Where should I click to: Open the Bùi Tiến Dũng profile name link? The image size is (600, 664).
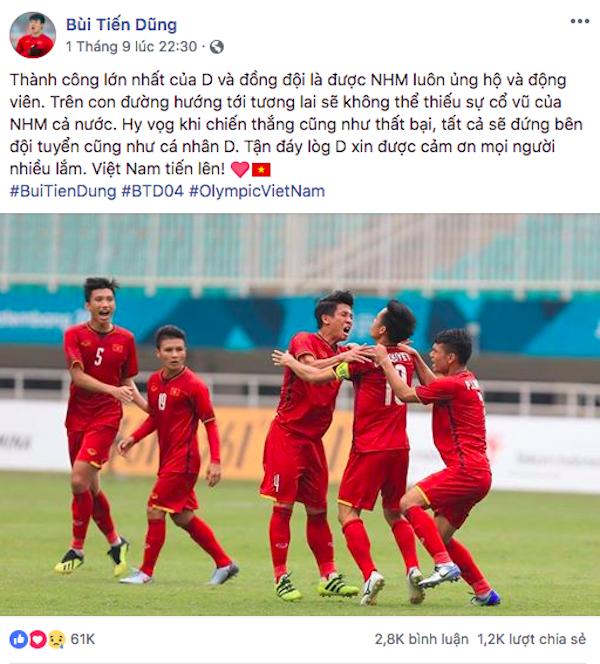(122, 25)
